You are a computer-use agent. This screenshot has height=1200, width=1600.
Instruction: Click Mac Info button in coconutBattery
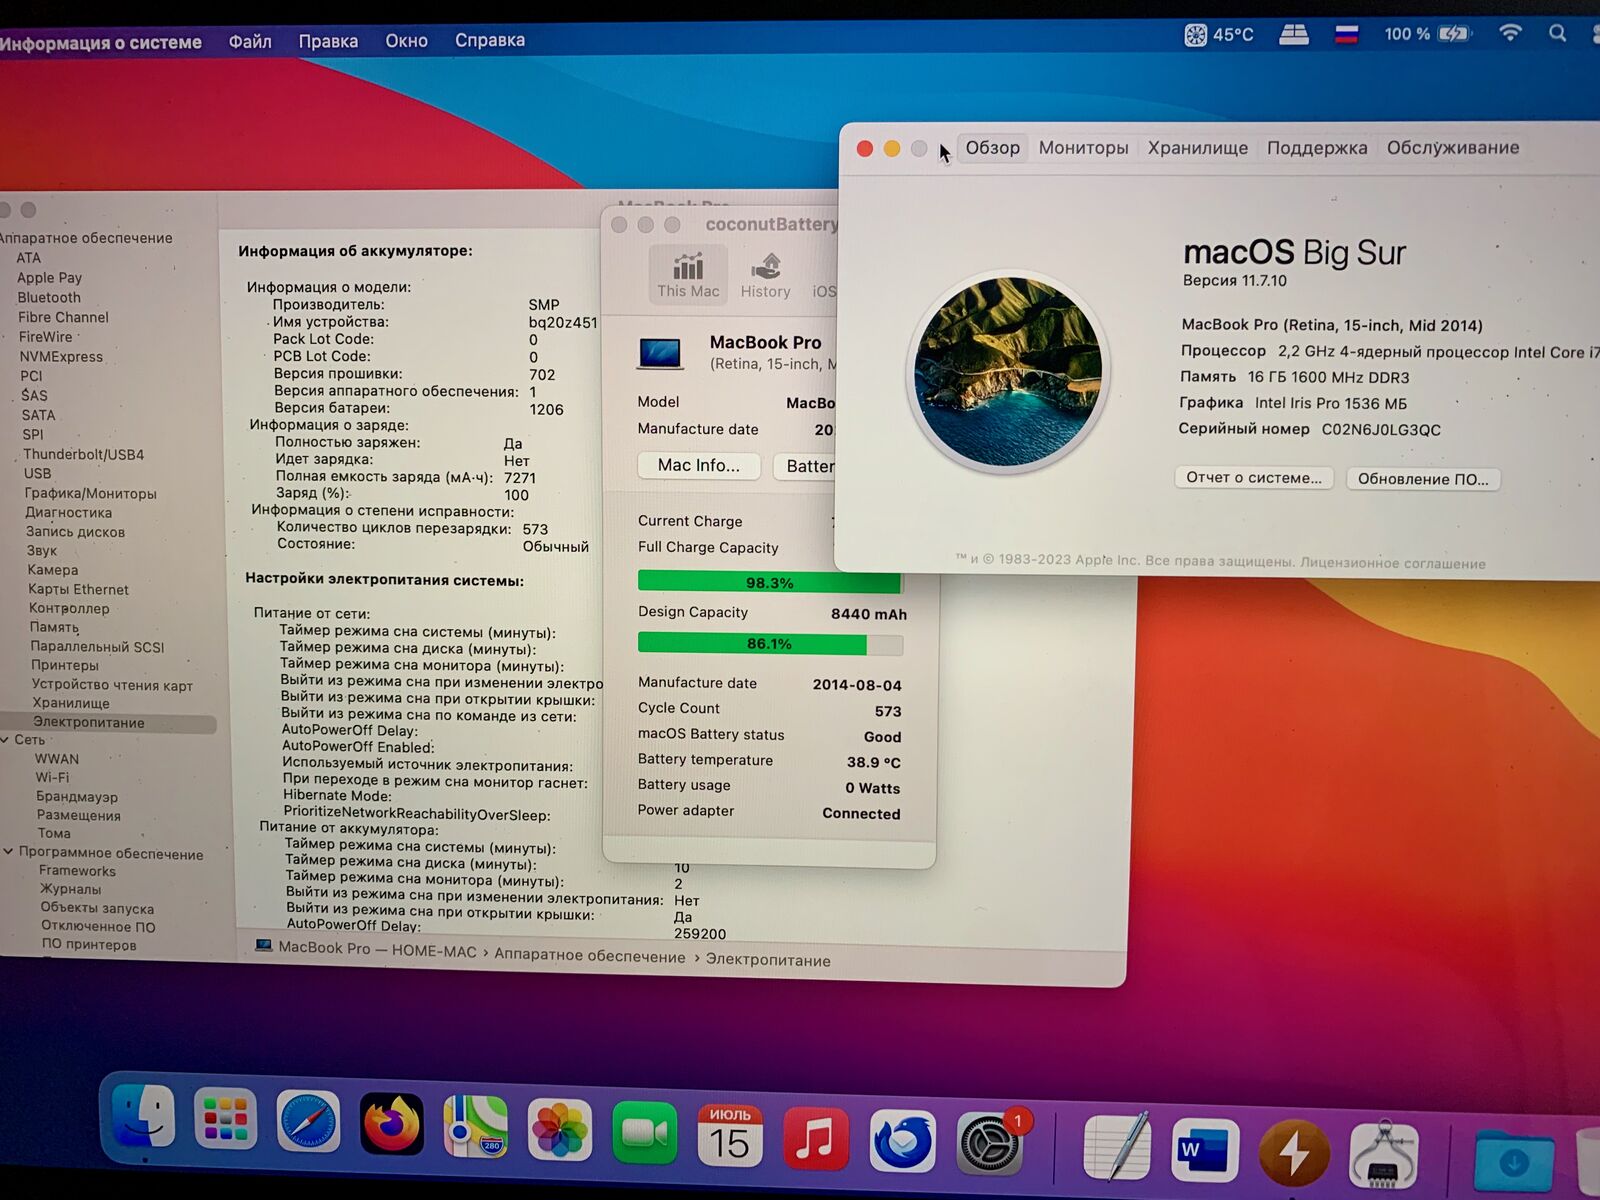coord(699,465)
